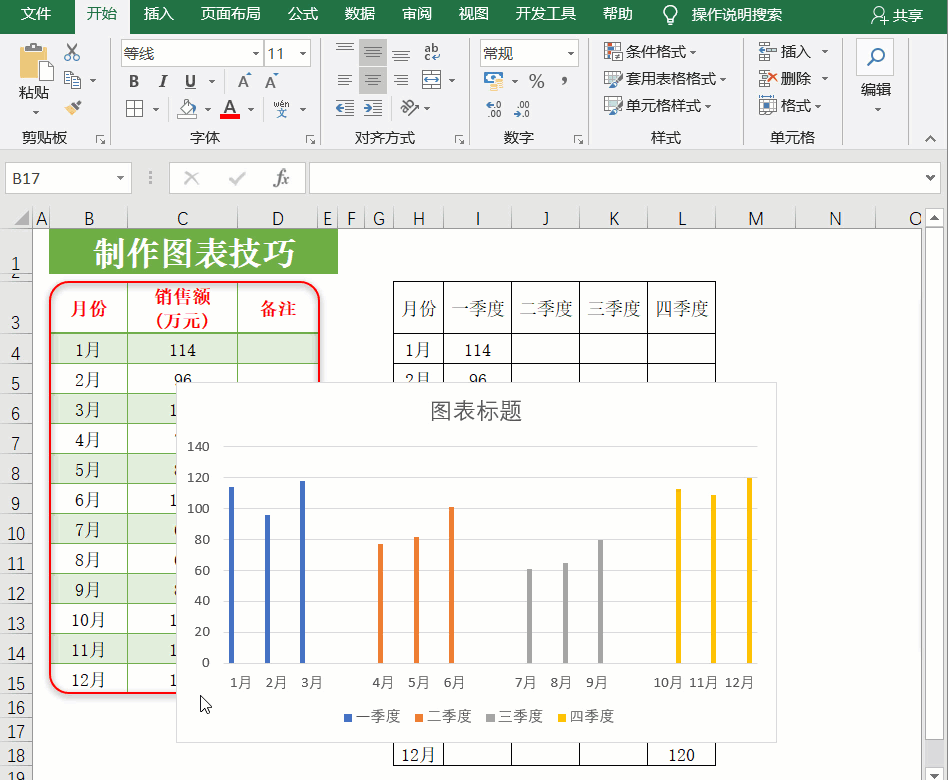
Task: Open the font name 等线 dropdown
Action: coord(256,54)
